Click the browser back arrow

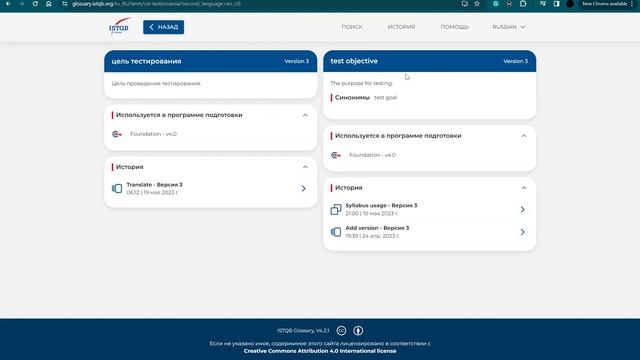pos(8,4)
